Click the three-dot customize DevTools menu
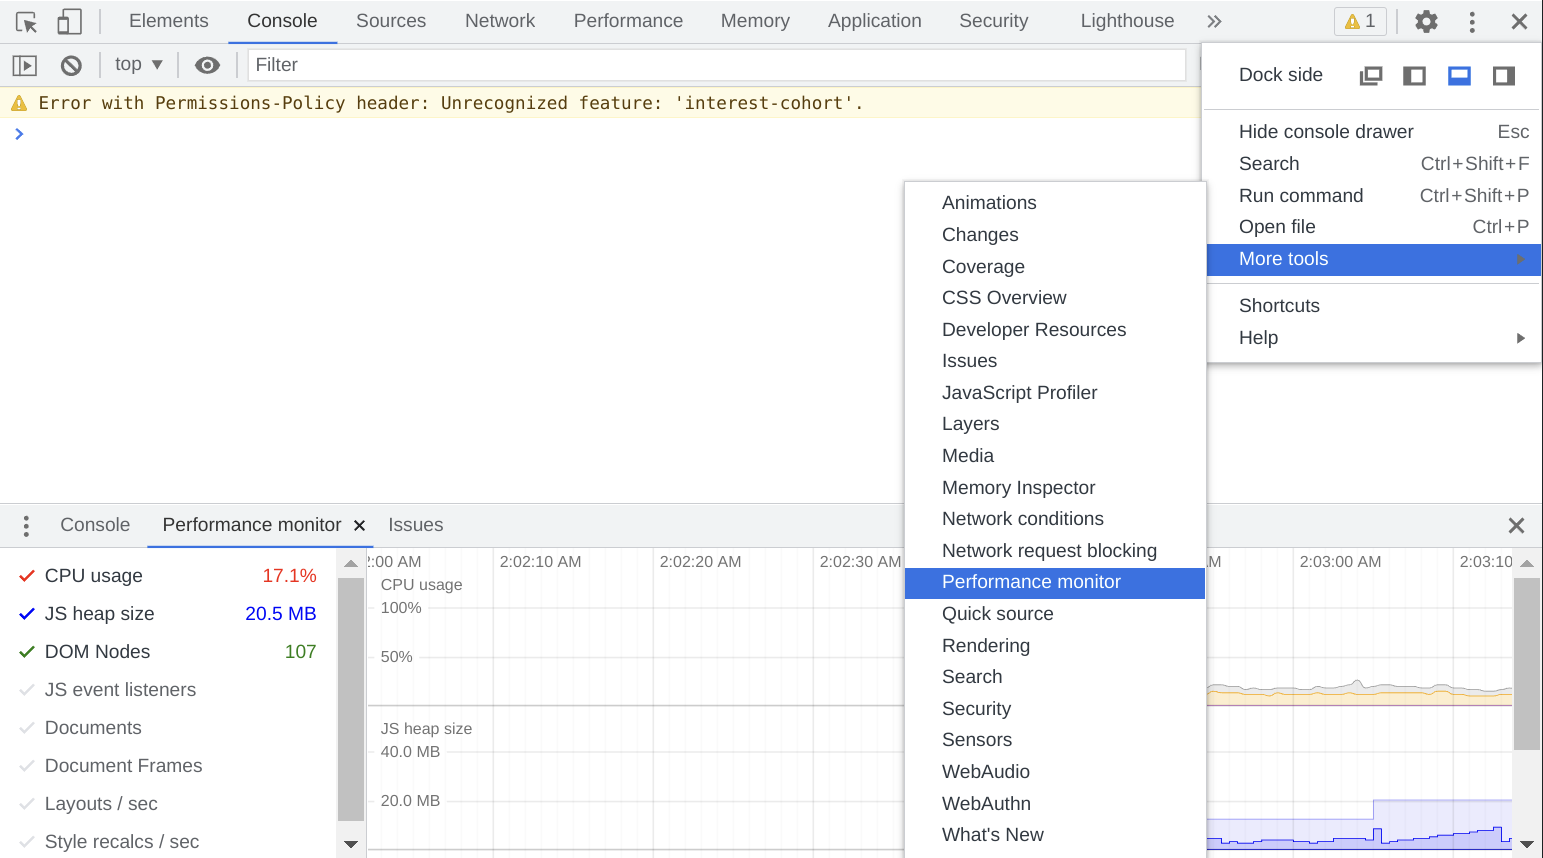Image resolution: width=1543 pixels, height=858 pixels. pos(1472,21)
